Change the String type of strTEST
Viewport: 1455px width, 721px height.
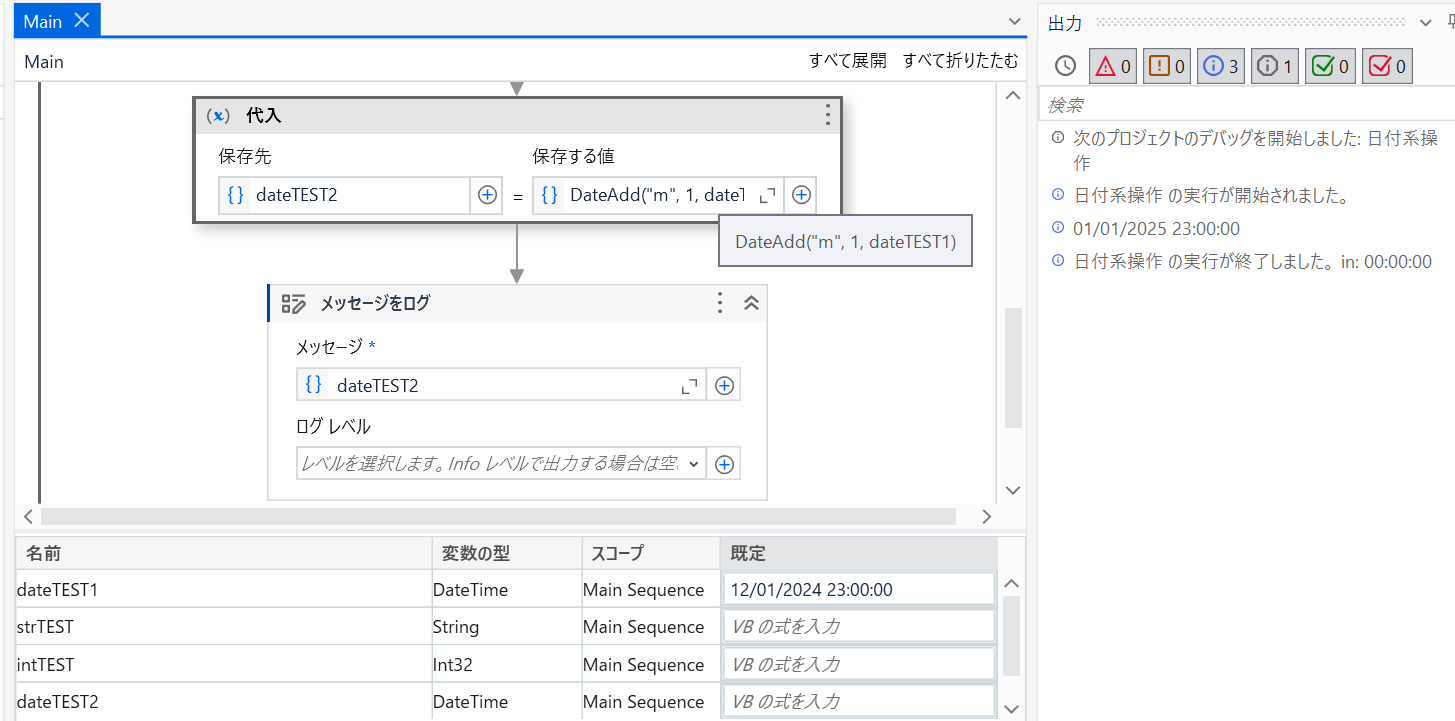506,627
